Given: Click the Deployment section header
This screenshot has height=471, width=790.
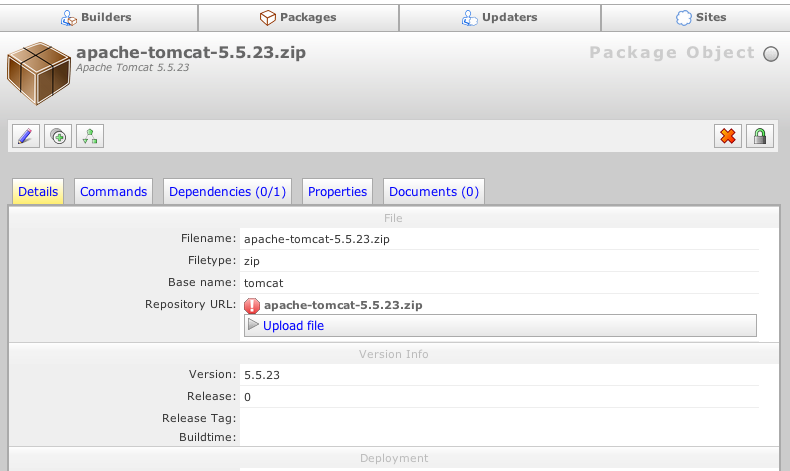Looking at the screenshot, I should tap(394, 458).
